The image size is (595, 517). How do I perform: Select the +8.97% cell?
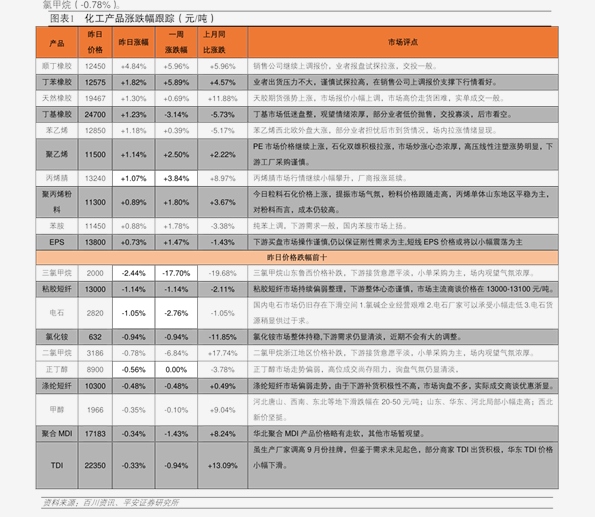pyautogui.click(x=223, y=178)
